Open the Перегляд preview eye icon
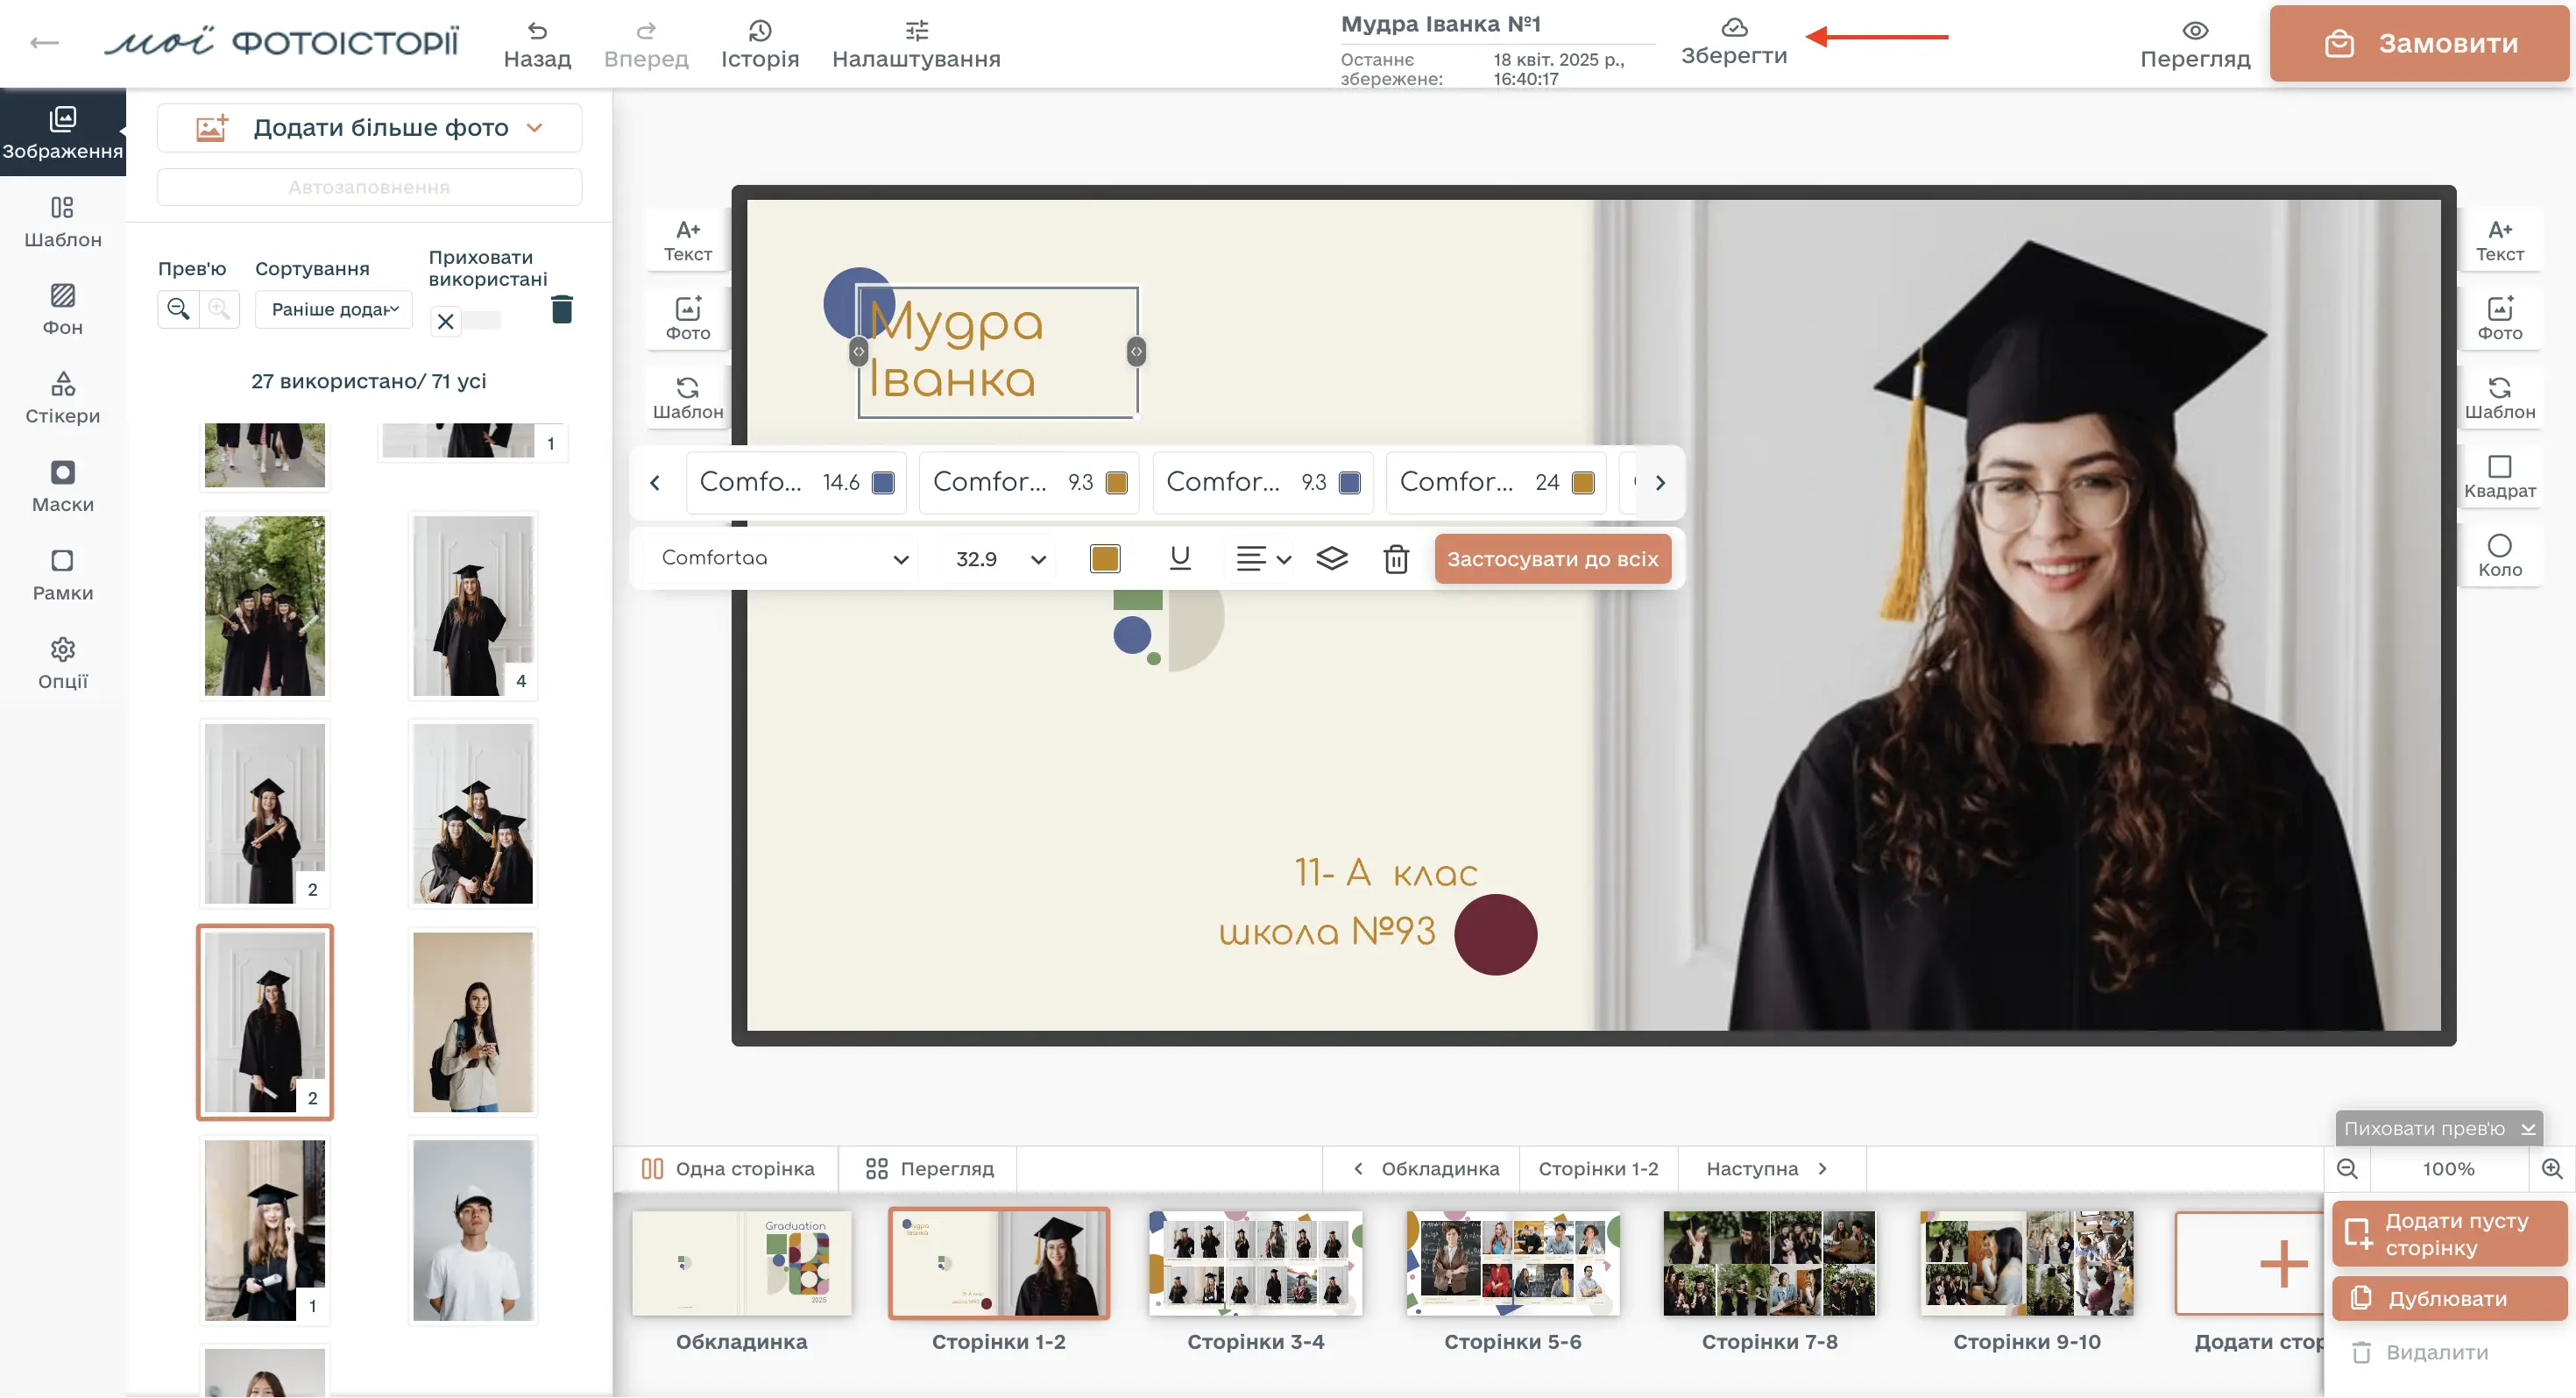The height and width of the screenshot is (1398, 2576). (2195, 44)
